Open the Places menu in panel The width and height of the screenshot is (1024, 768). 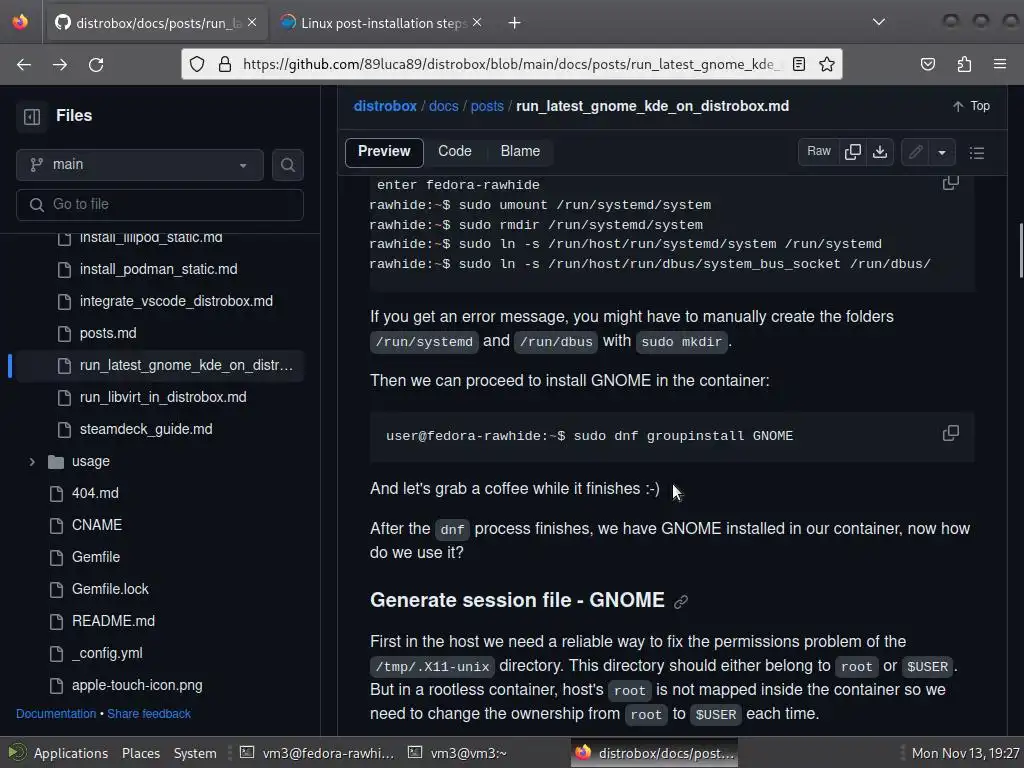(x=140, y=753)
